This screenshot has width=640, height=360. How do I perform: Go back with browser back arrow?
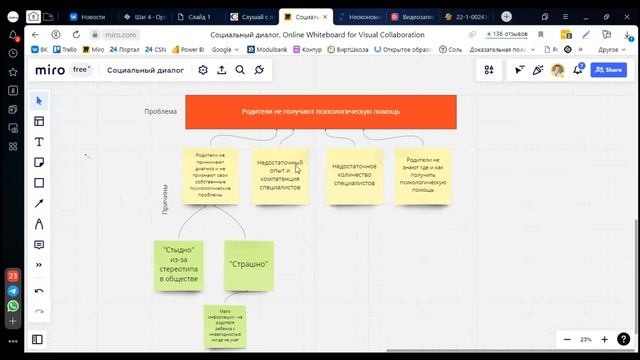pyautogui.click(x=36, y=35)
